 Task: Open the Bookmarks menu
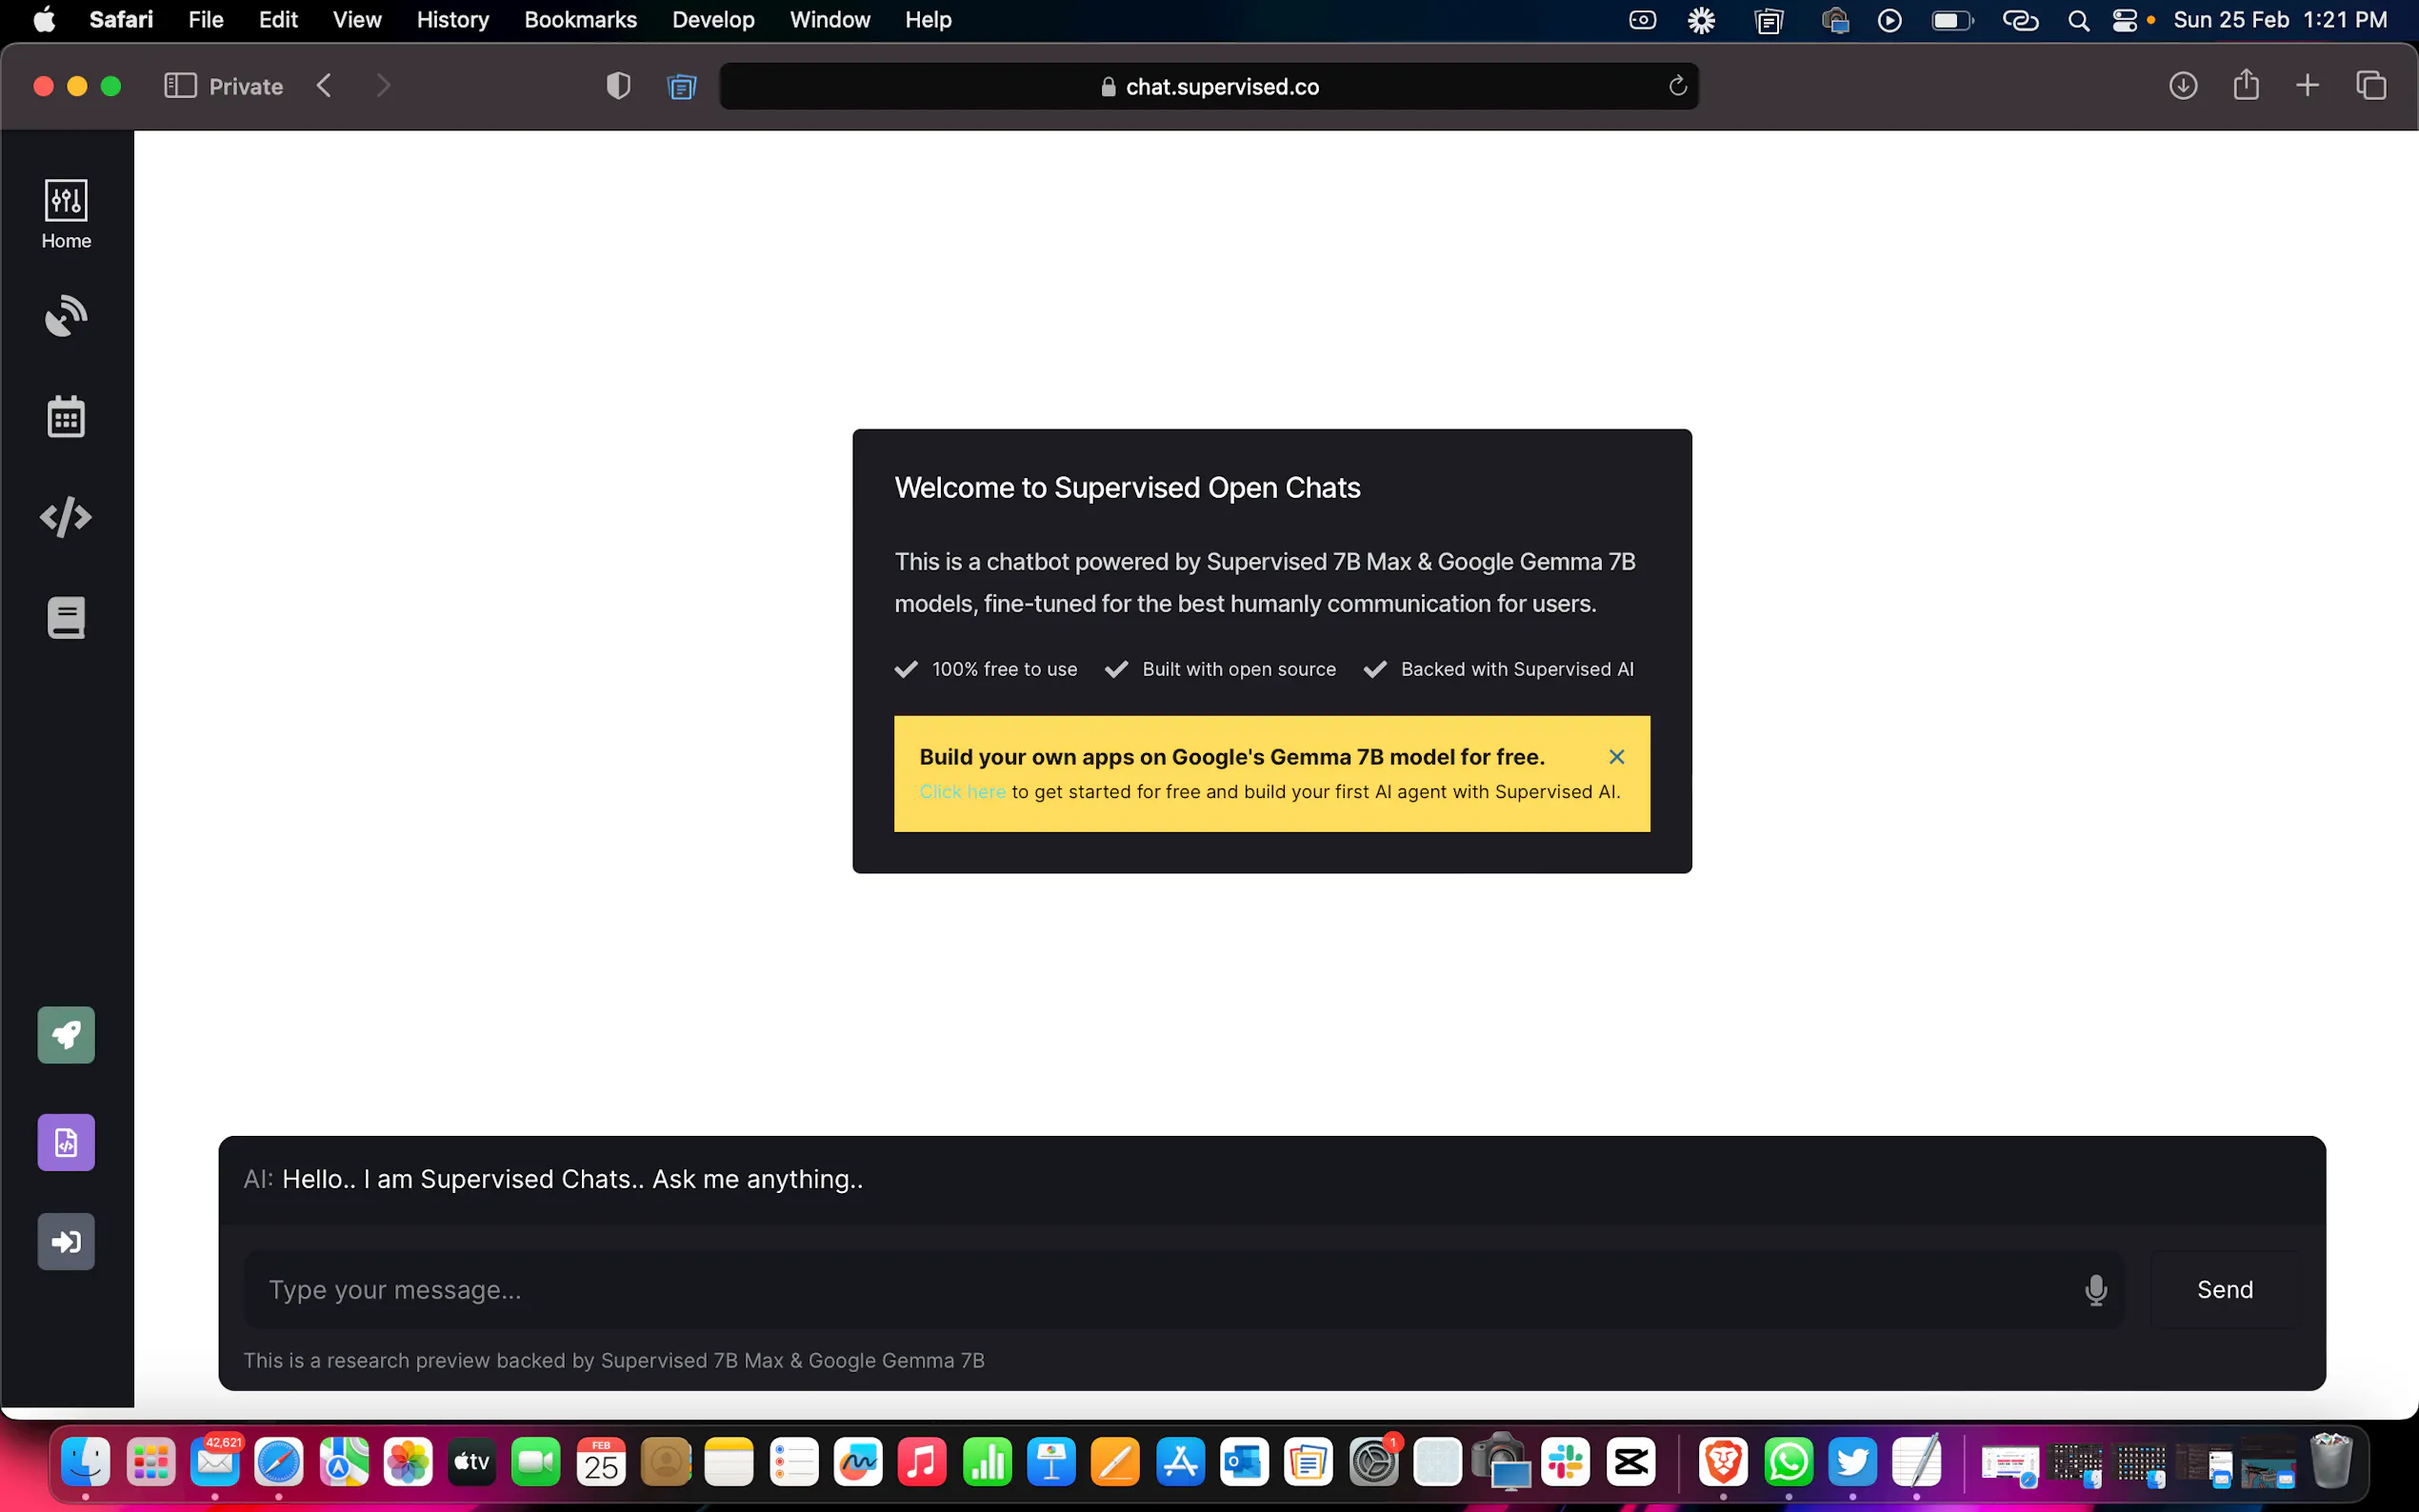tap(580, 20)
